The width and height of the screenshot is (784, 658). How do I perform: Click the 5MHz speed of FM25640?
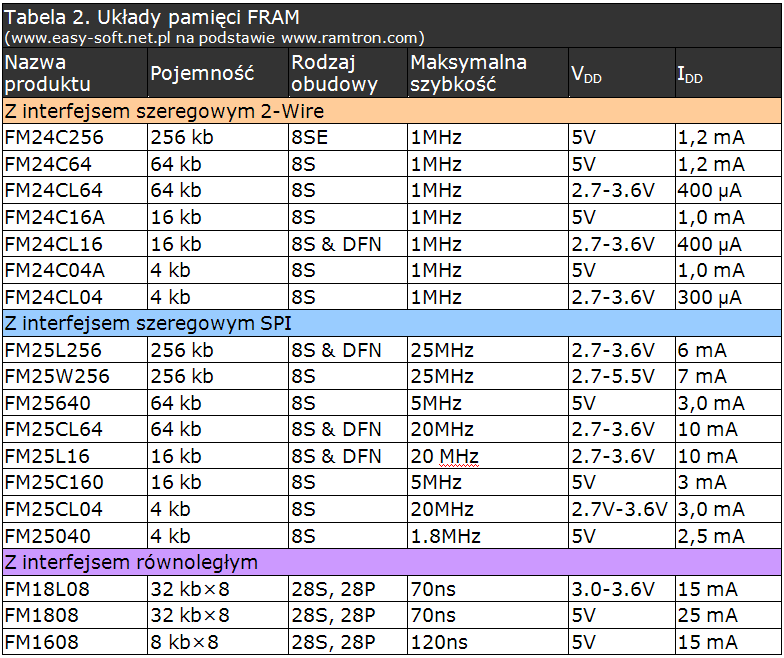[488, 403]
